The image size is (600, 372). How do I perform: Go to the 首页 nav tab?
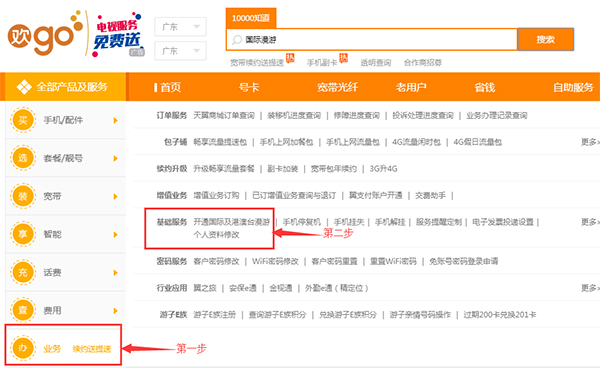171,87
